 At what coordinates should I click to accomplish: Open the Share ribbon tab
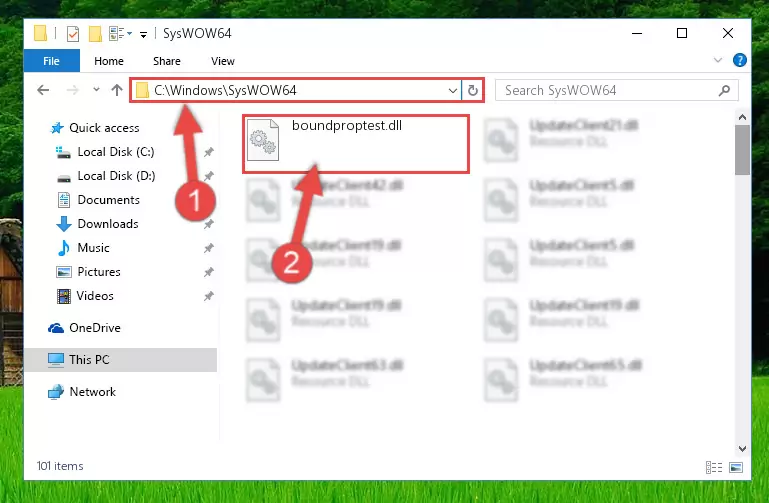pyautogui.click(x=167, y=61)
